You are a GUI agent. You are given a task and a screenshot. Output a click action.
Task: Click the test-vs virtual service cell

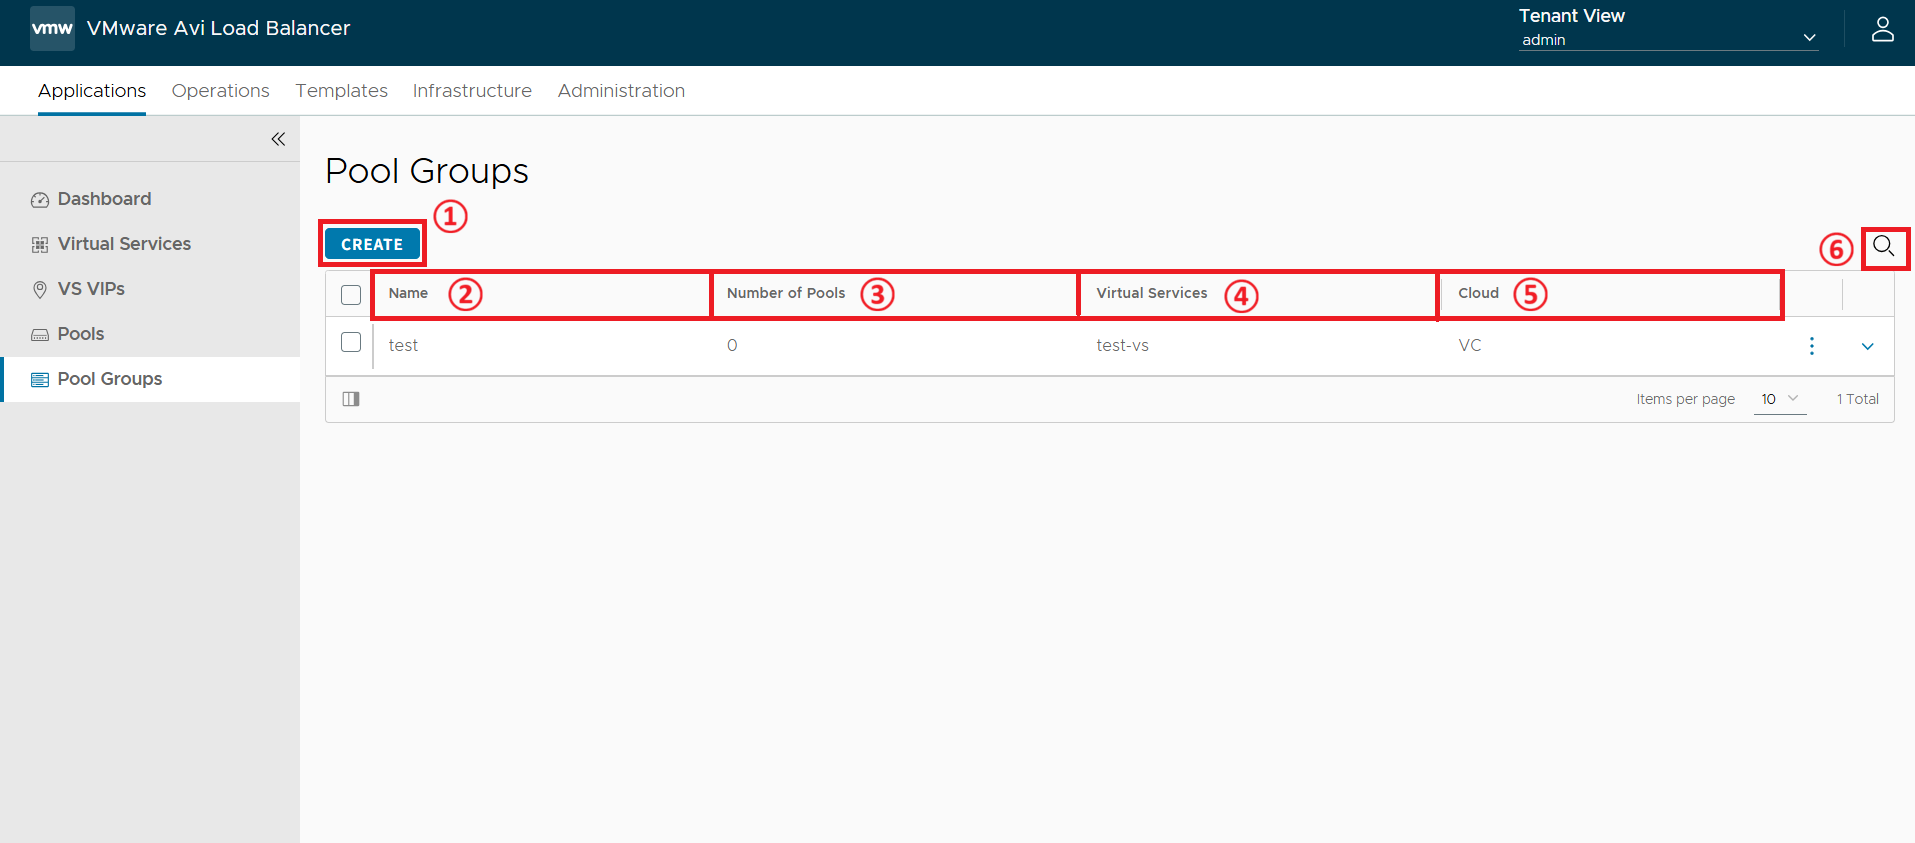[x=1122, y=346]
